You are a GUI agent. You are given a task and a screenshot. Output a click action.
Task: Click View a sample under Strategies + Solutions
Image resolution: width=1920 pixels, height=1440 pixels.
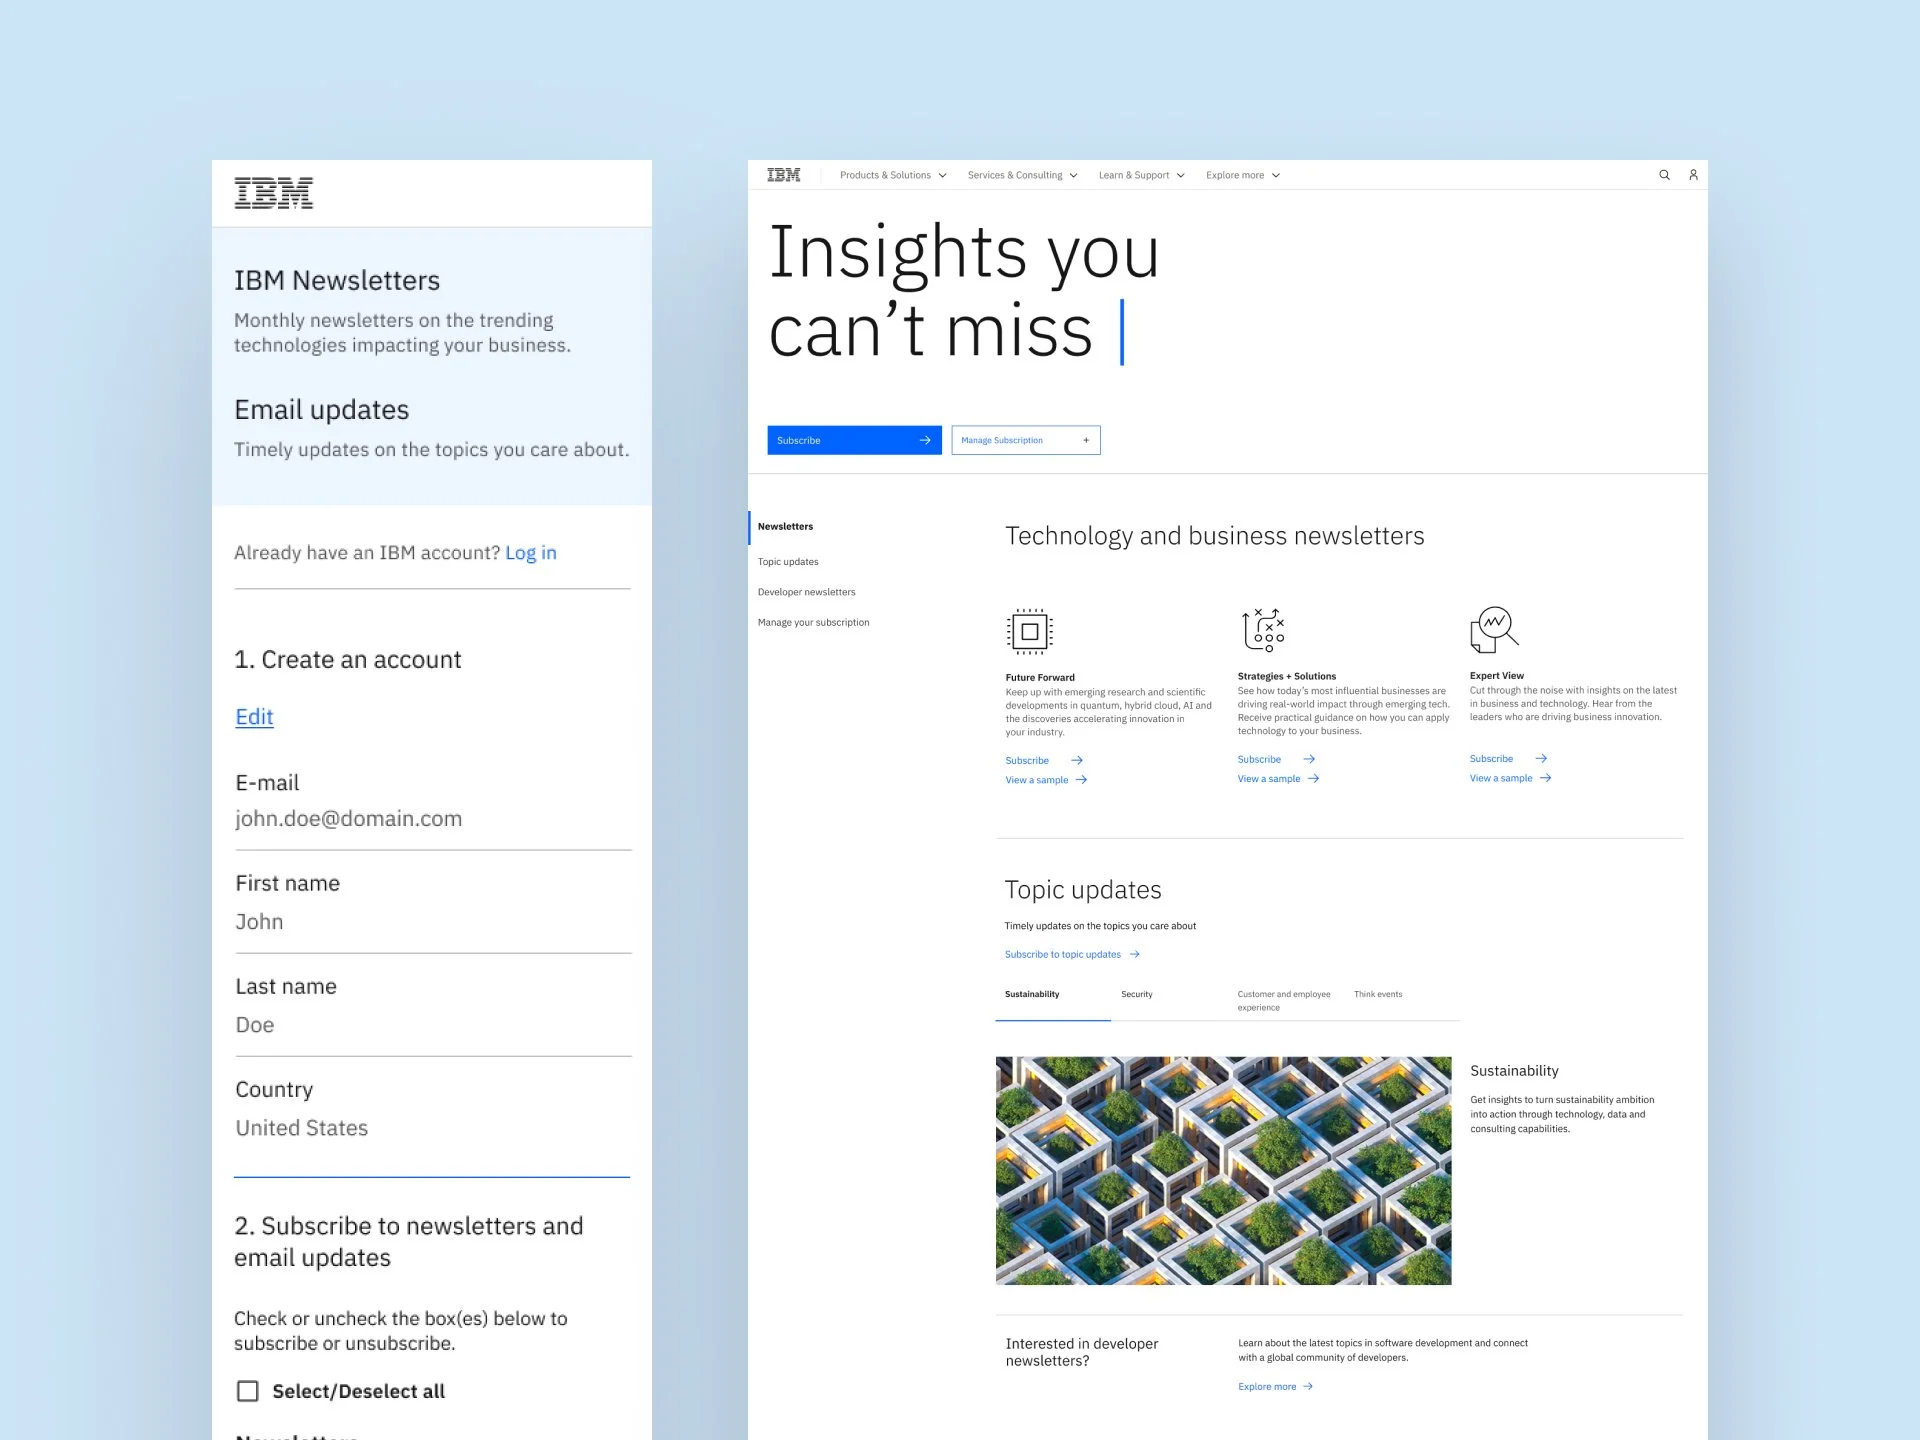point(1269,779)
